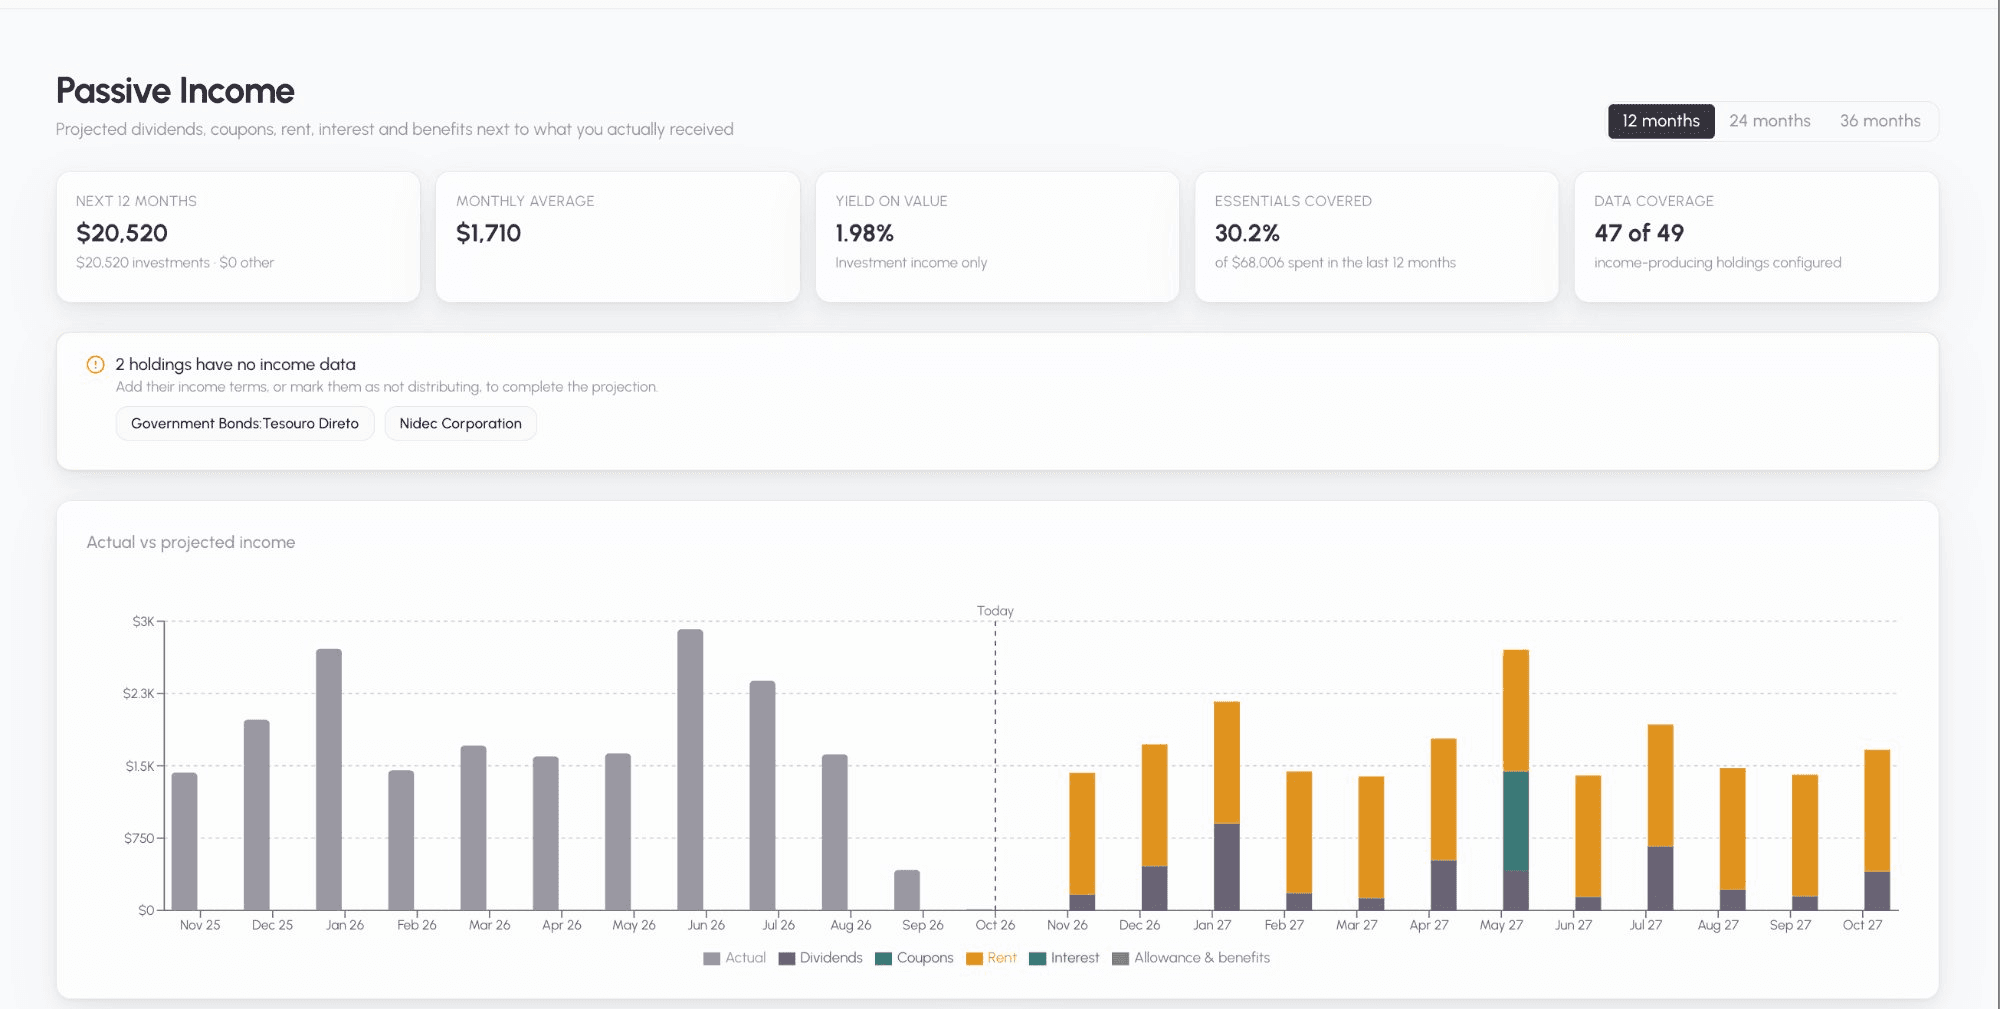Click the Jan 27 rent bar segment
The image size is (2000, 1009).
coord(1227,762)
